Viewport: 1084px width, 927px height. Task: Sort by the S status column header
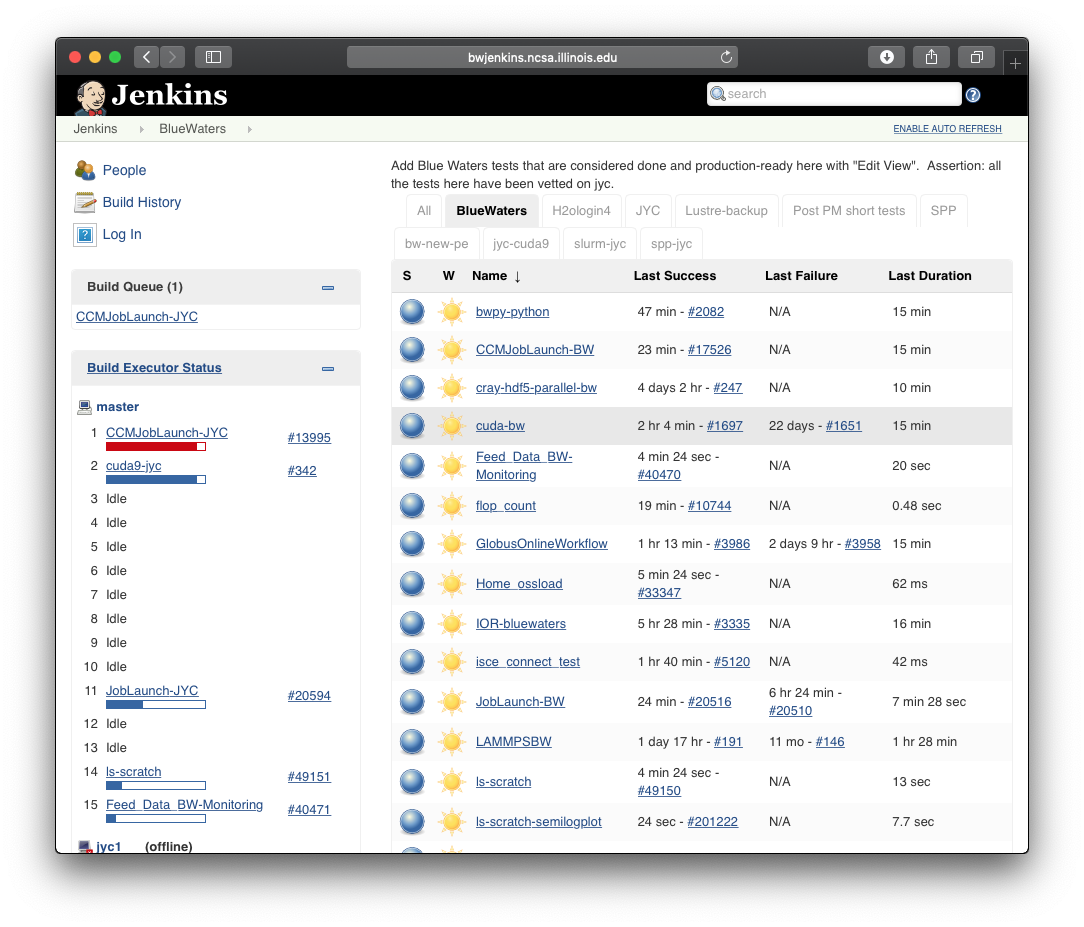407,276
